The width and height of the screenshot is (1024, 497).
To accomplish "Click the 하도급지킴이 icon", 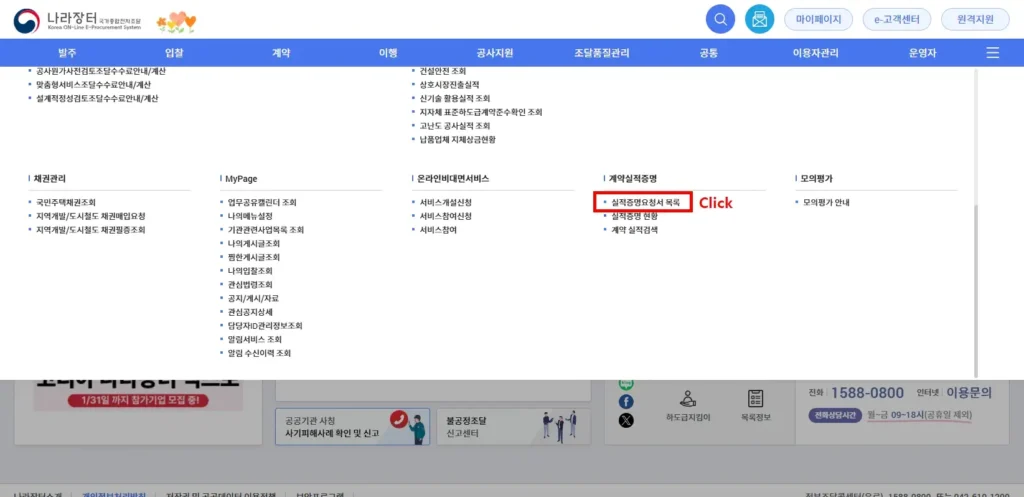I will 687,404.
